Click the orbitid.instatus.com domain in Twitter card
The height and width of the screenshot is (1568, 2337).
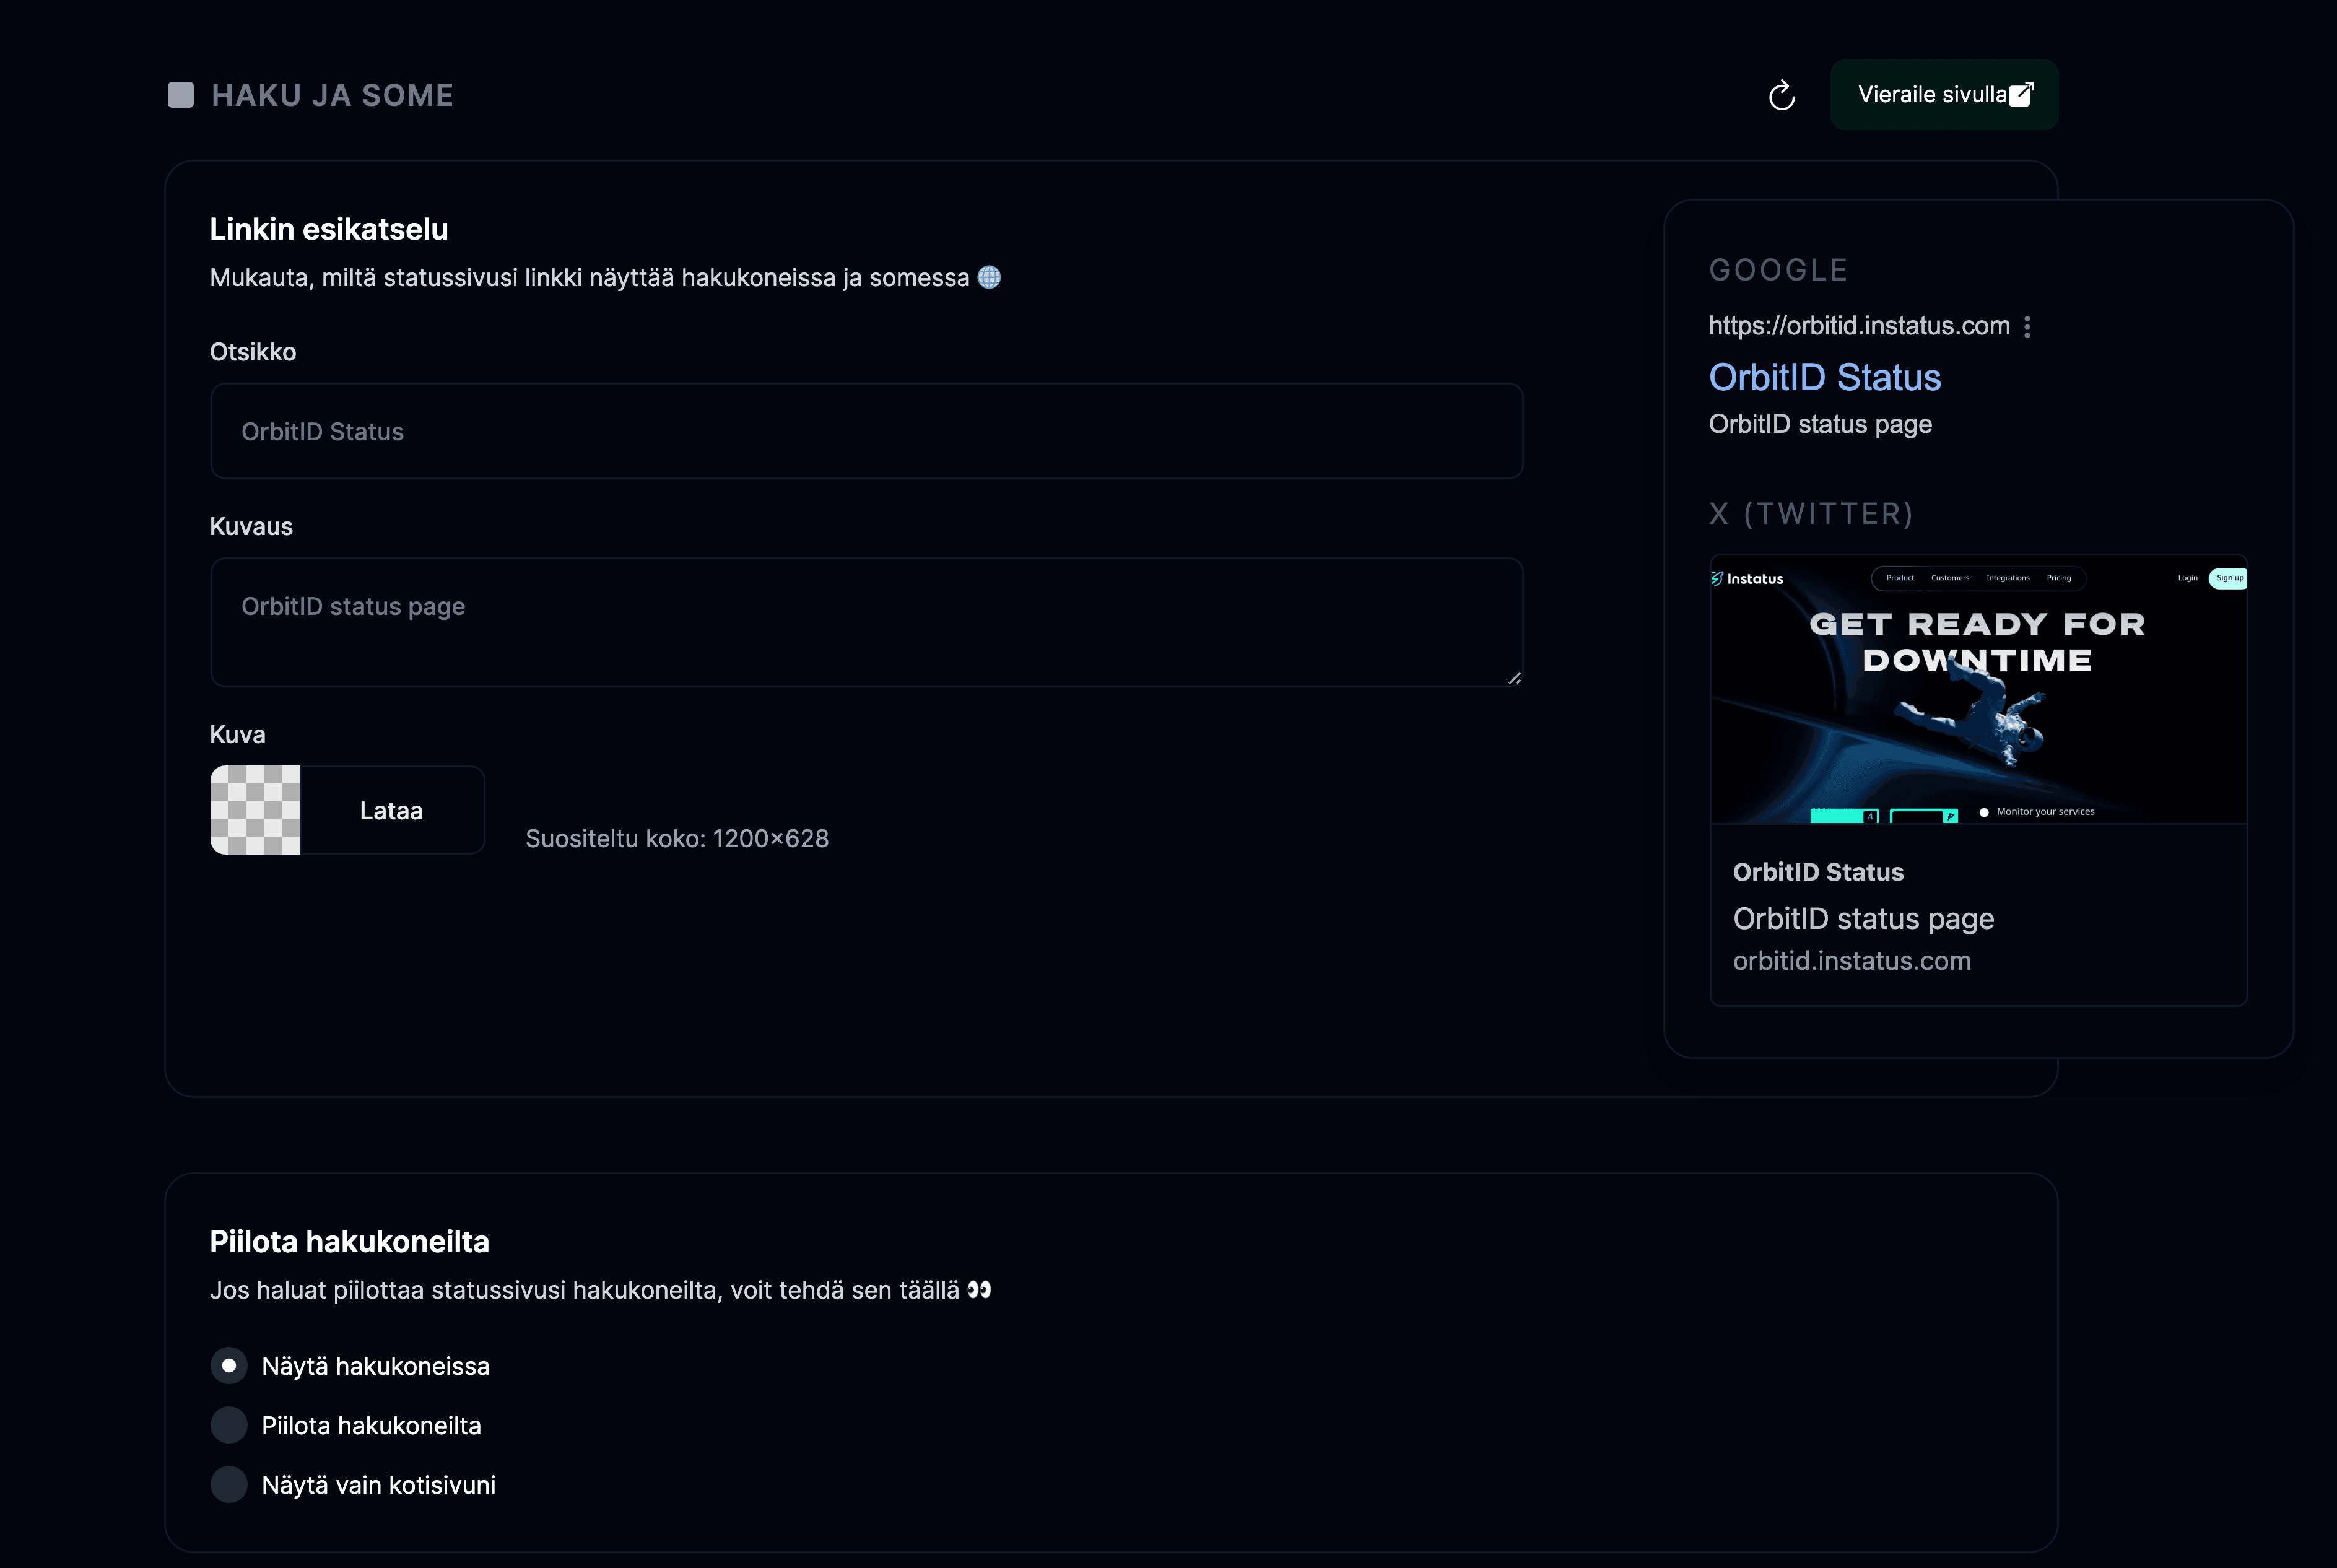[1851, 961]
